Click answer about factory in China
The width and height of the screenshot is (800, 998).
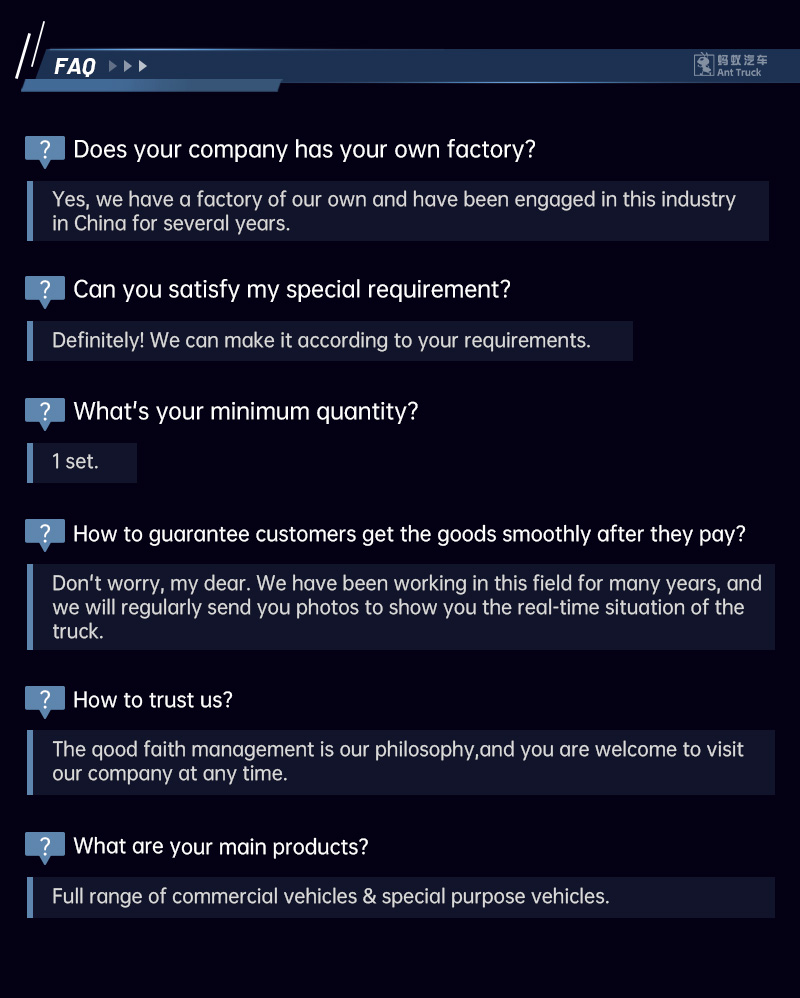(x=398, y=211)
